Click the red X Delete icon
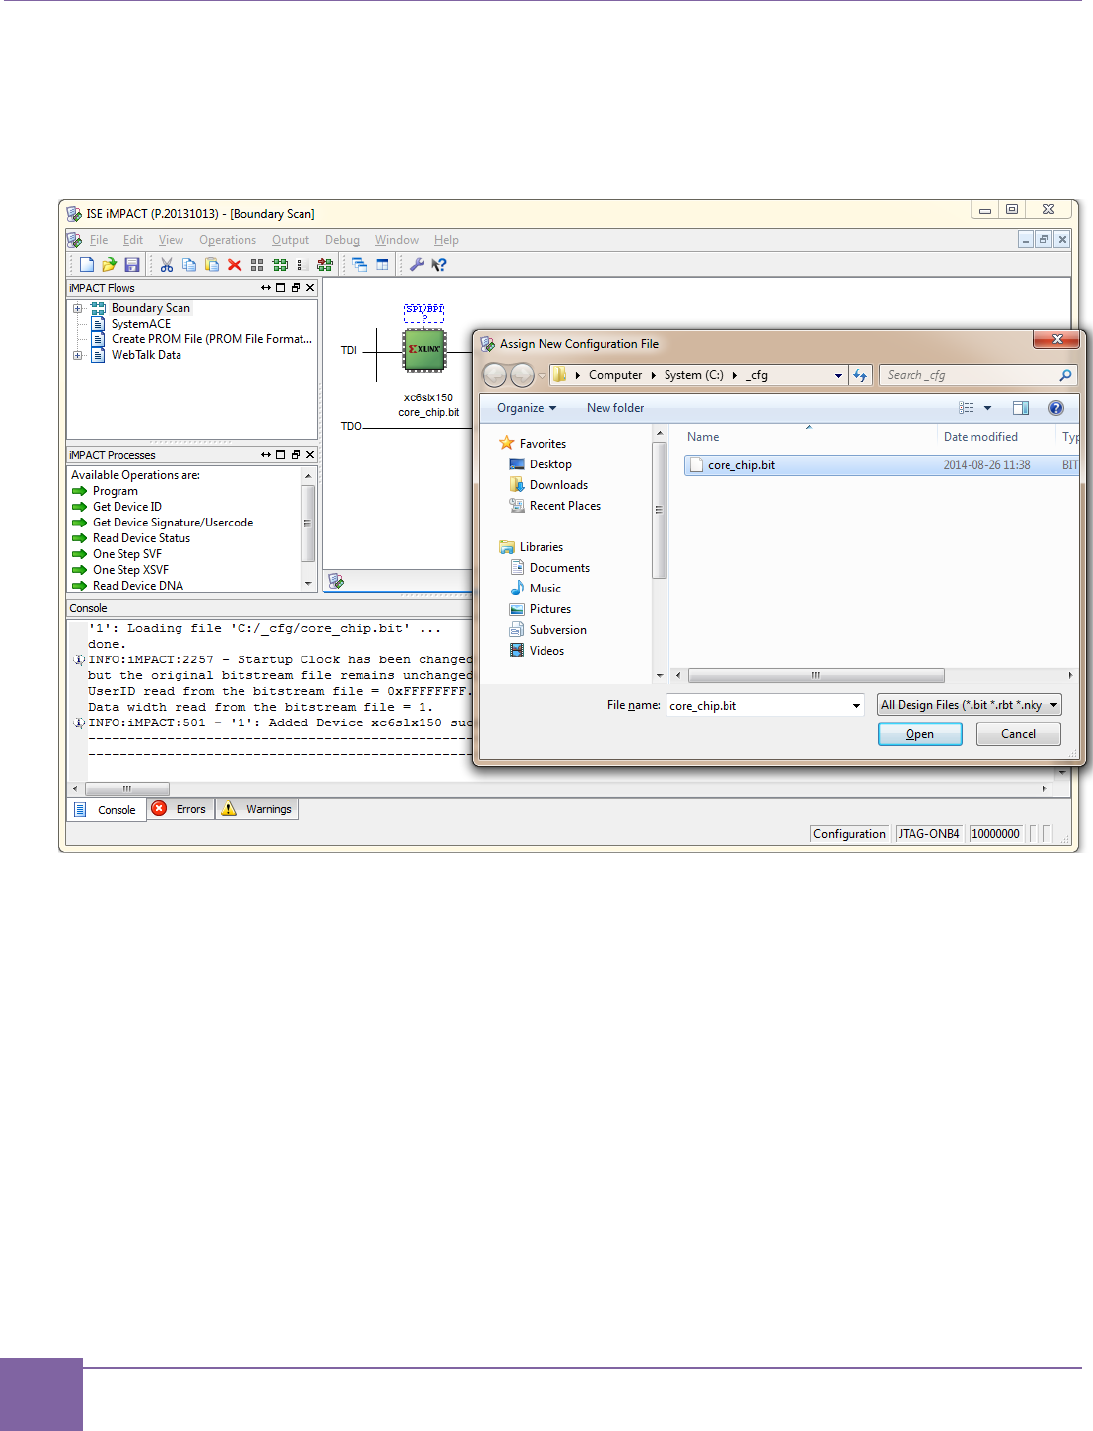This screenshot has height=1431, width=1093. click(x=234, y=265)
